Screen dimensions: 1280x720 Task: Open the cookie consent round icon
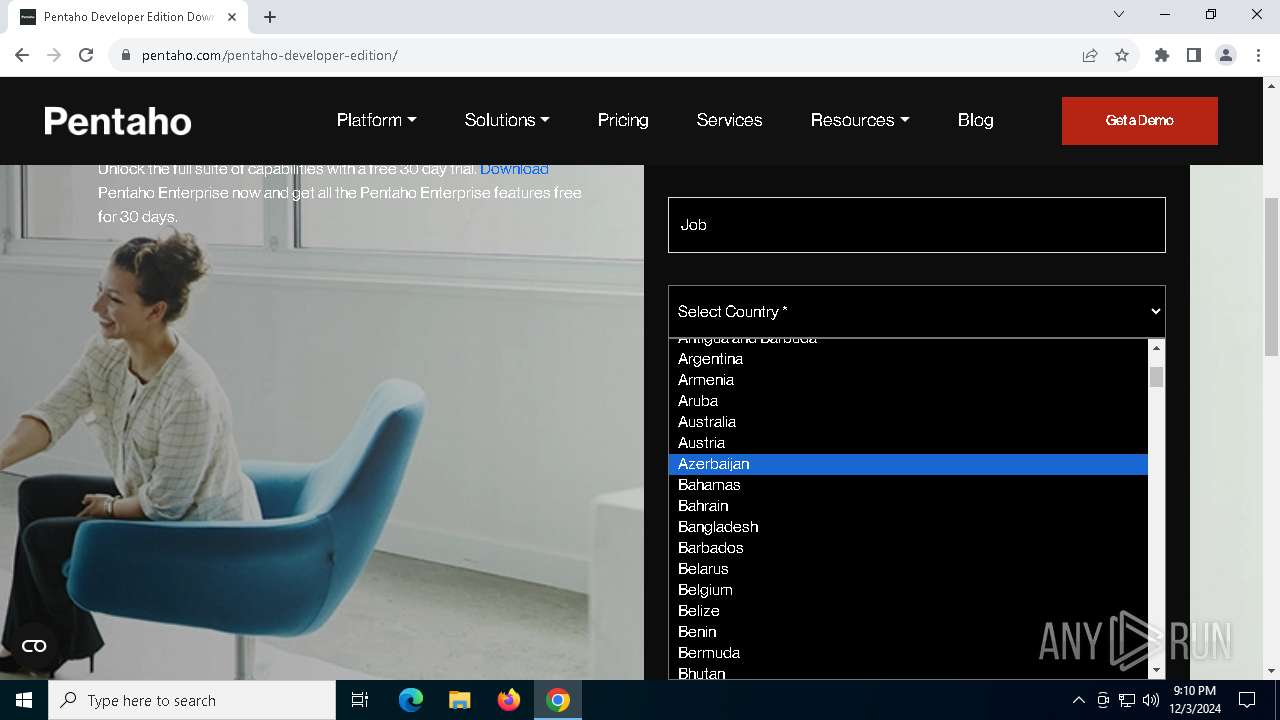(34, 646)
